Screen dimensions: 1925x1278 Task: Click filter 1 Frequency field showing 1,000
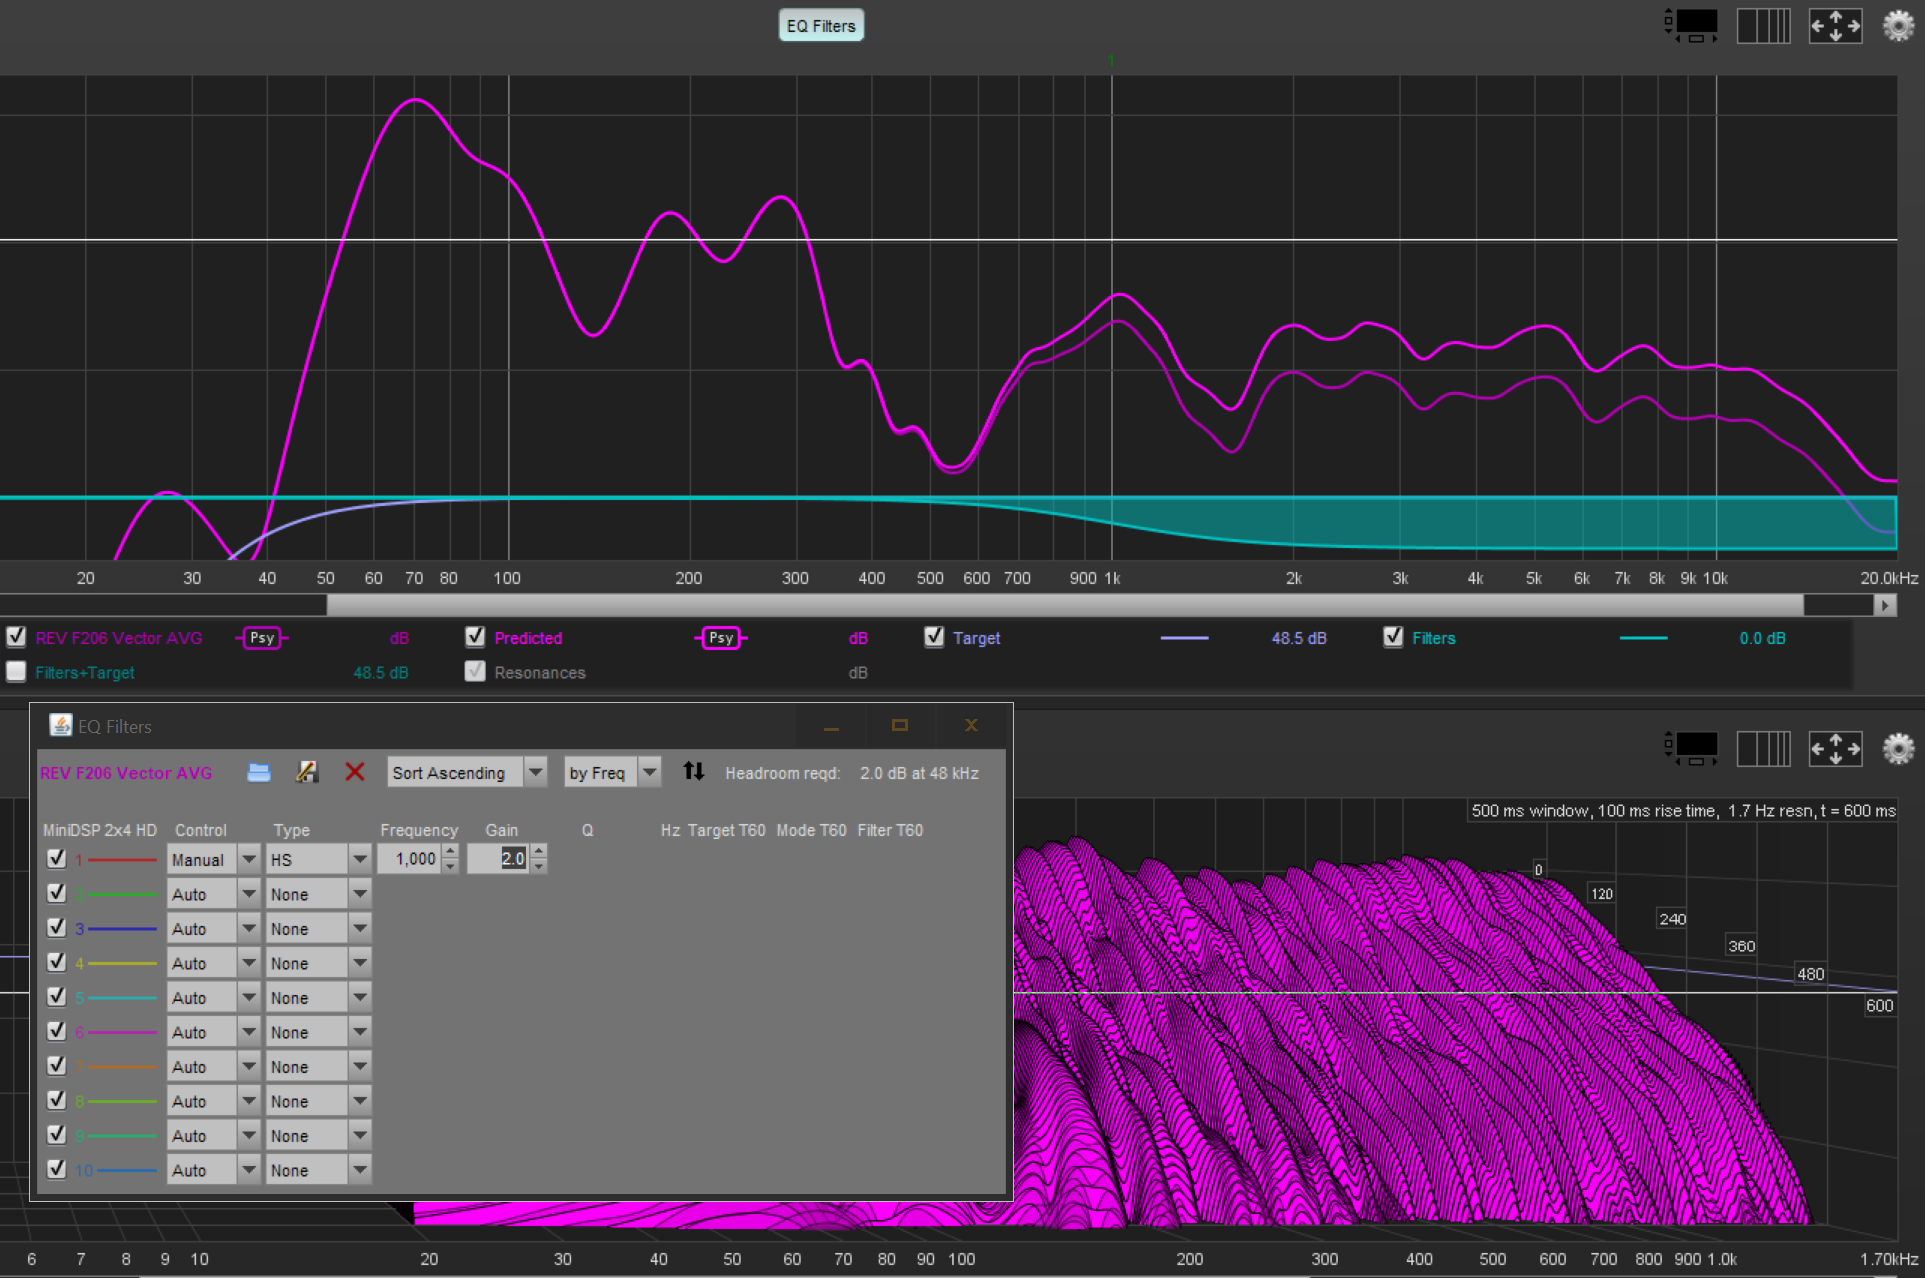(x=409, y=859)
